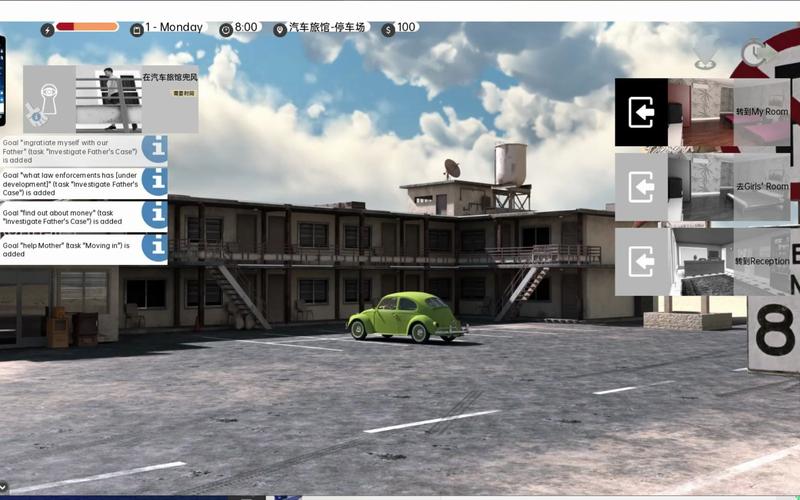Viewport: 800px width, 500px height.
Task: Click the location pin icon
Action: pos(280,29)
